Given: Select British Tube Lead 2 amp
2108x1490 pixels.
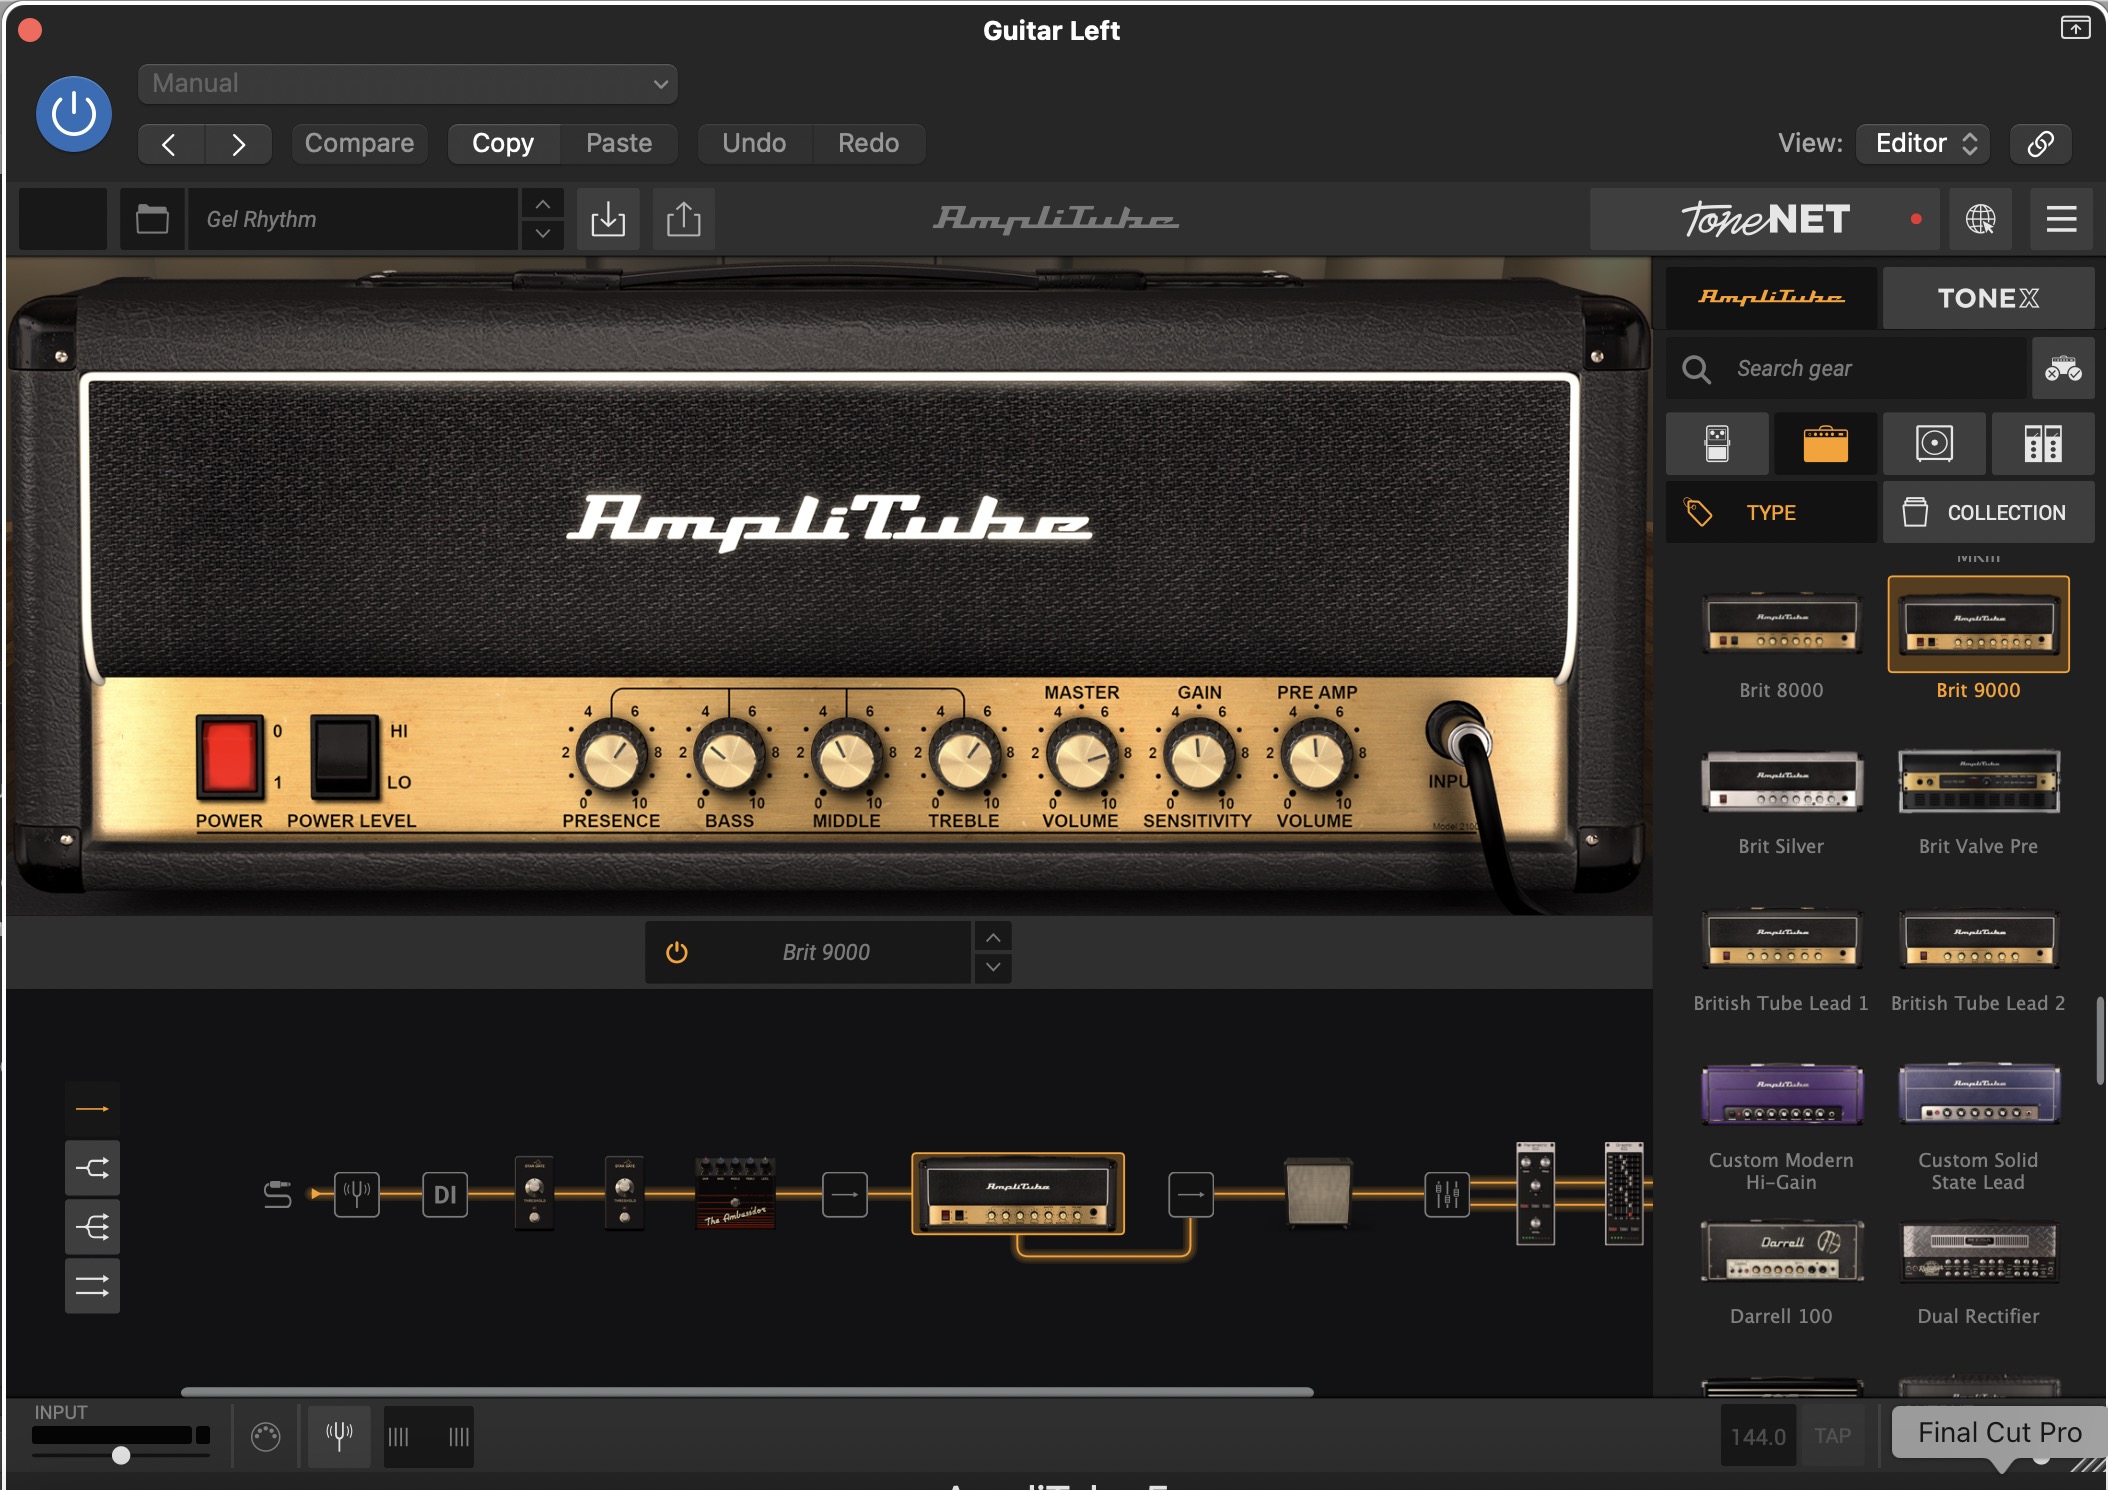Looking at the screenshot, I should coord(1978,939).
